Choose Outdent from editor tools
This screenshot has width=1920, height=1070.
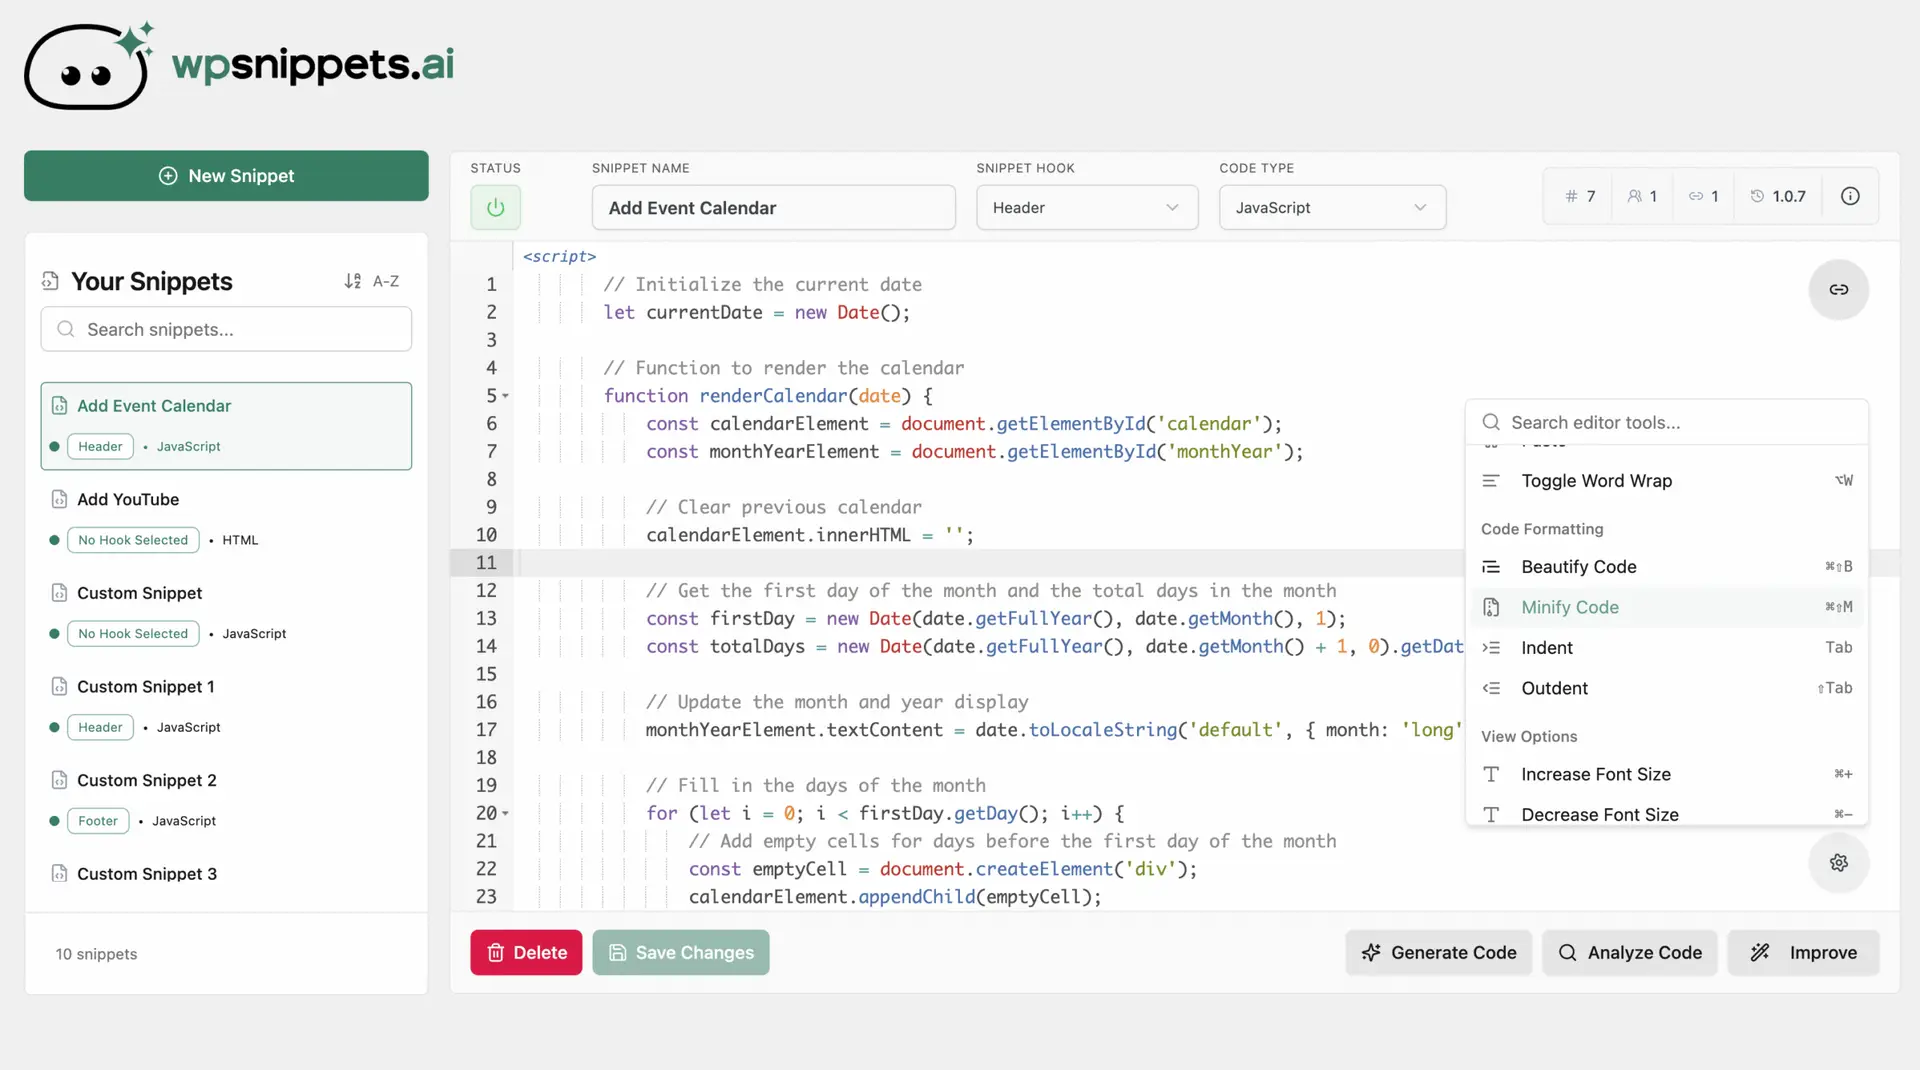[x=1667, y=688]
